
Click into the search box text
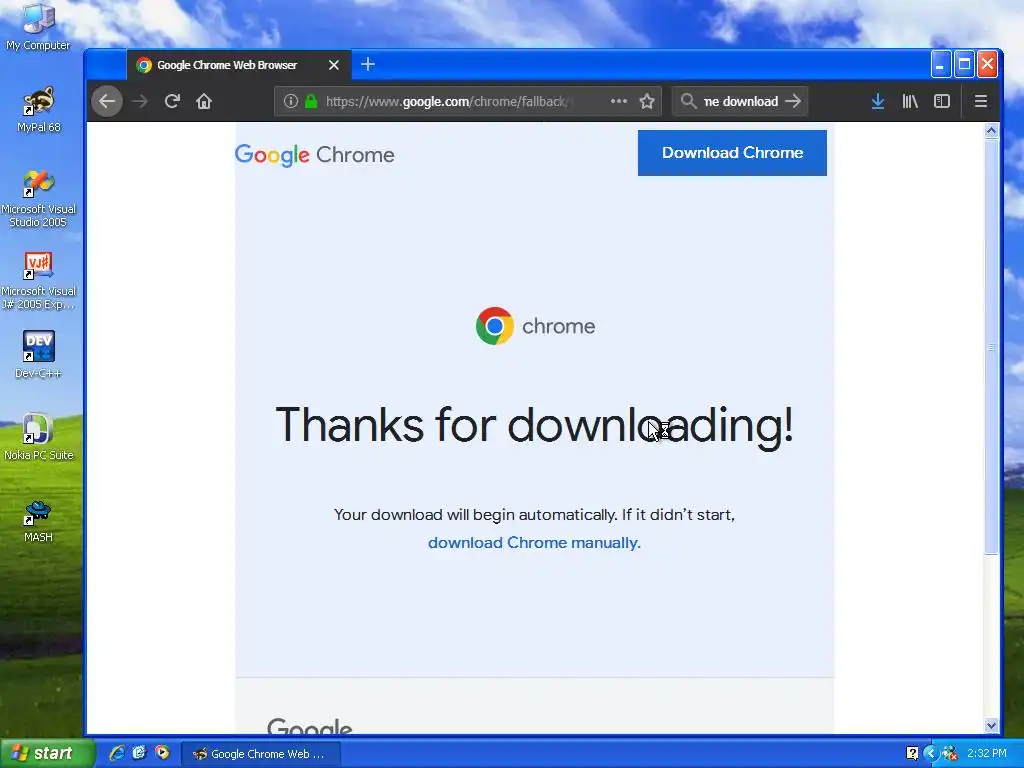coord(741,101)
